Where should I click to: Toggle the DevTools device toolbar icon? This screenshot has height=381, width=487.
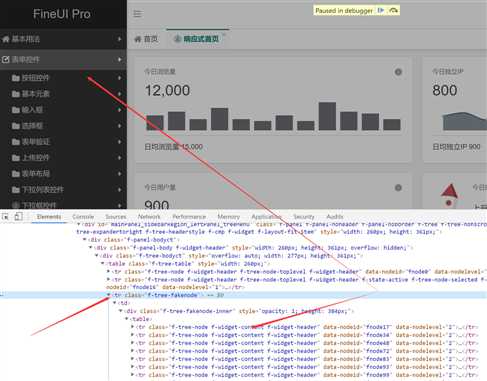pyautogui.click(x=18, y=217)
